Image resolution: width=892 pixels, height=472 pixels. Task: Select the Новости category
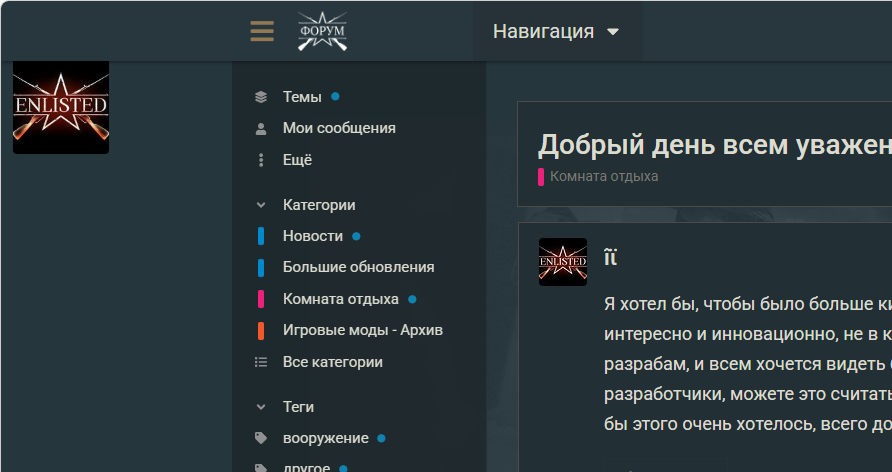[312, 236]
